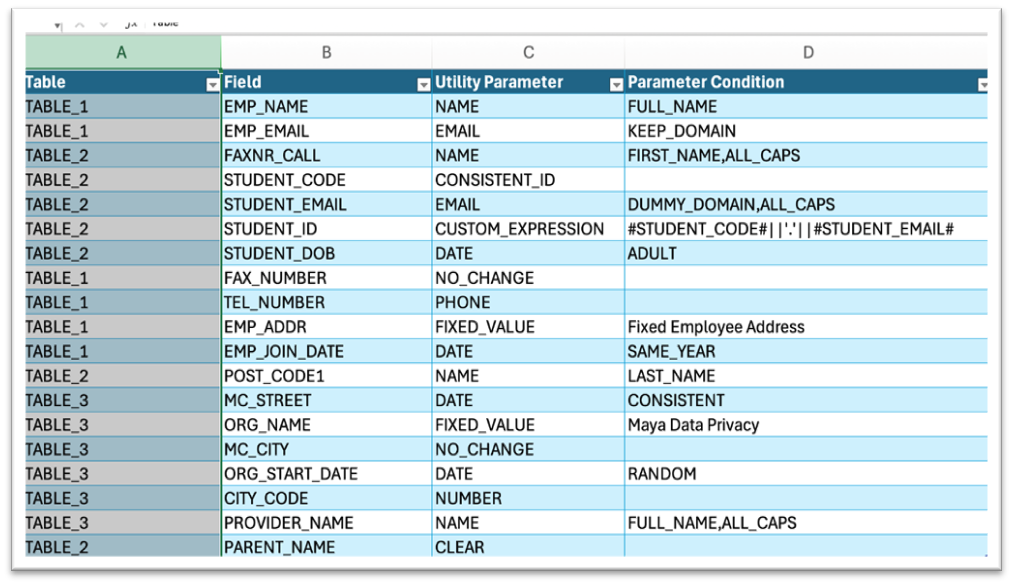Select column D header
Screen dimensions: 1013x585
[x=806, y=53]
